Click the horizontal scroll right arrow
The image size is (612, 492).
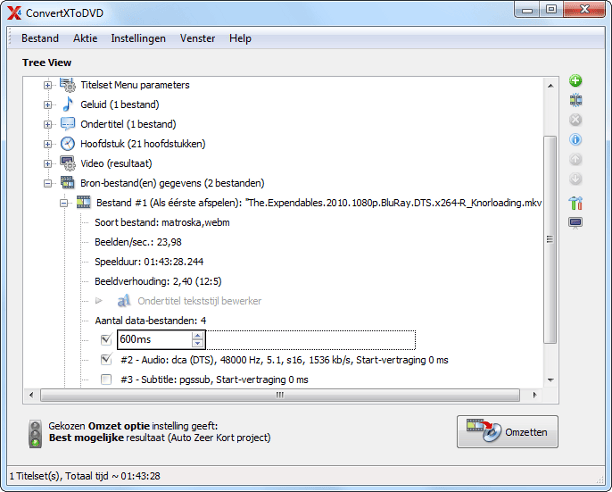coord(534,395)
